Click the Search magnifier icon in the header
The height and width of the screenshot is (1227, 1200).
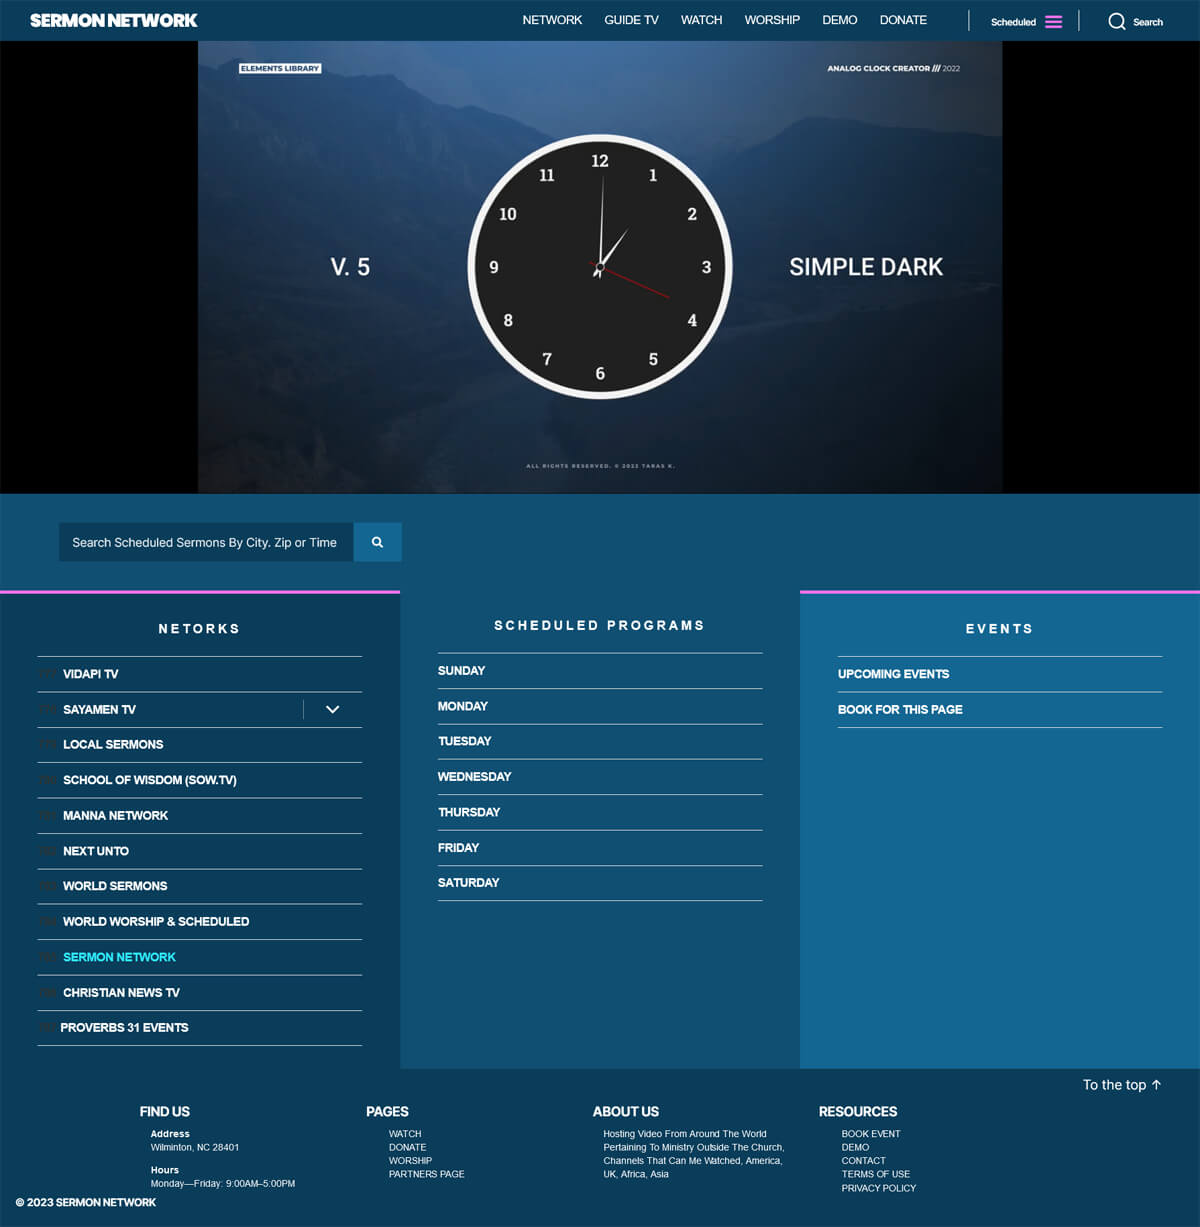[1117, 21]
